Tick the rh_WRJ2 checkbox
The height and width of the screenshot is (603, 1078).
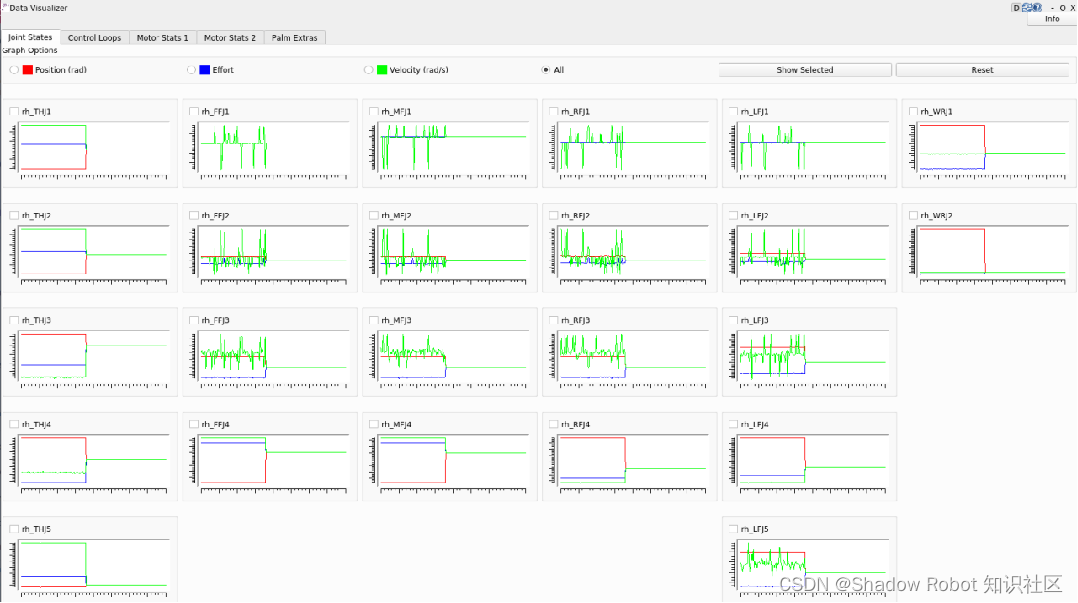click(x=913, y=216)
